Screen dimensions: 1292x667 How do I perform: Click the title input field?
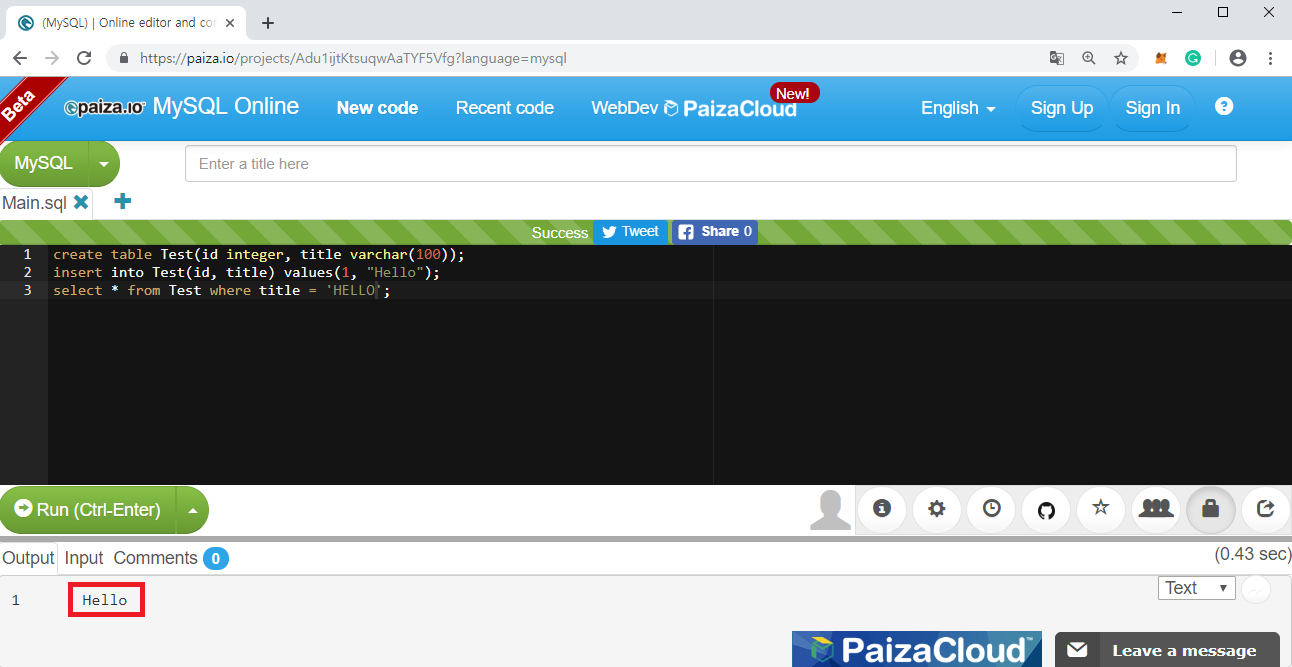click(710, 164)
